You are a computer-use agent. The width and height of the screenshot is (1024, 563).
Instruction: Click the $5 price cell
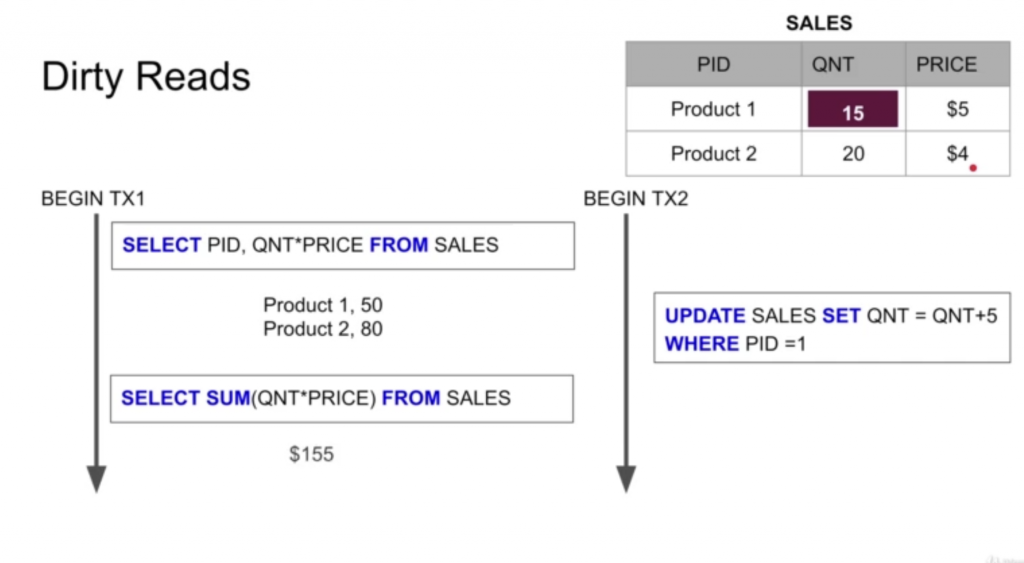coord(958,109)
